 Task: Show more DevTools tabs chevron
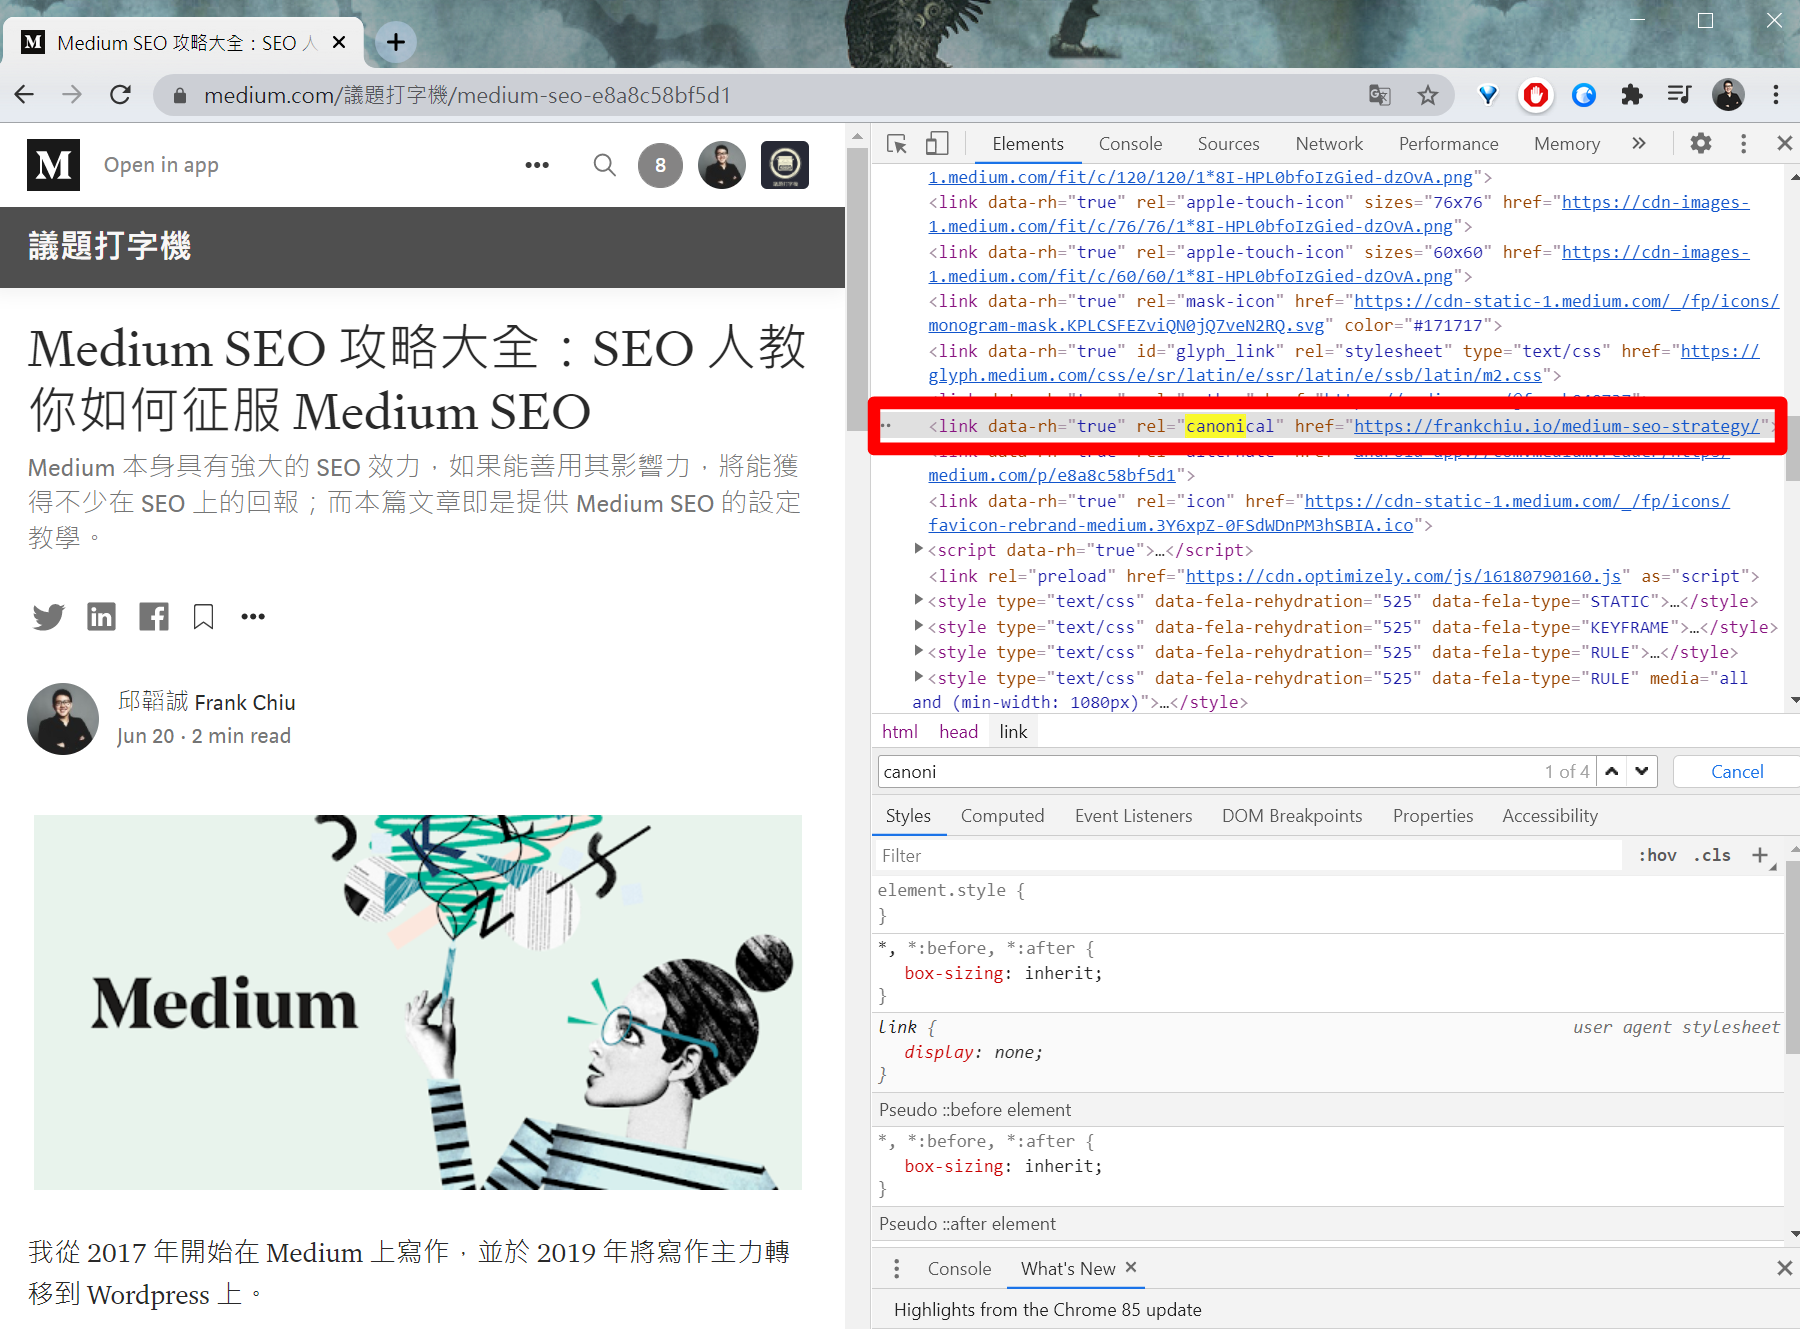point(1639,144)
